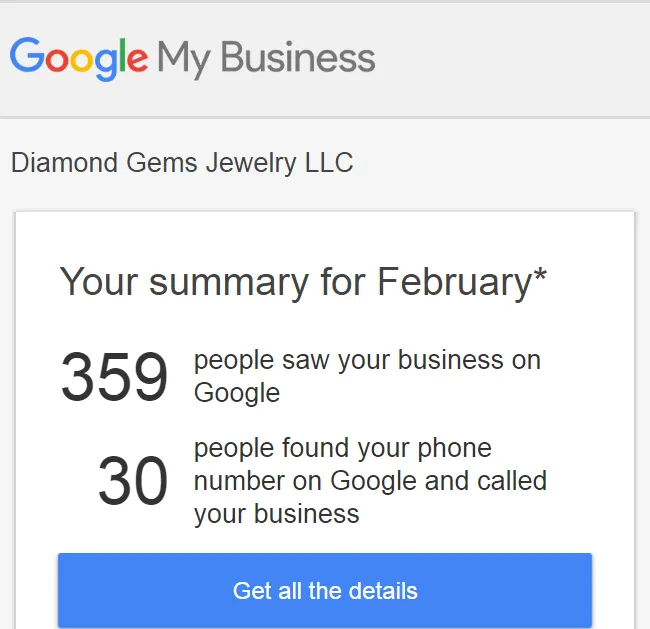Viewport: 650px width, 629px height.
Task: Click the 'LLC' part of the business name
Action: (x=329, y=162)
